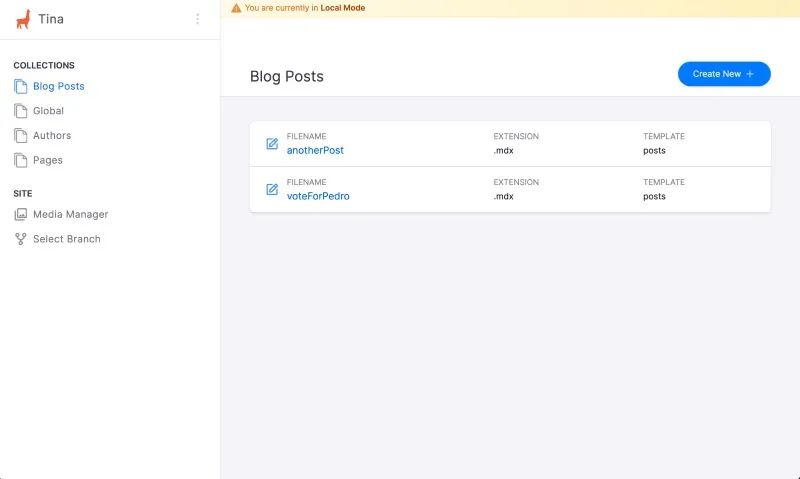The width and height of the screenshot is (800, 479).
Task: Open the Blog Posts collection
Action: point(59,86)
